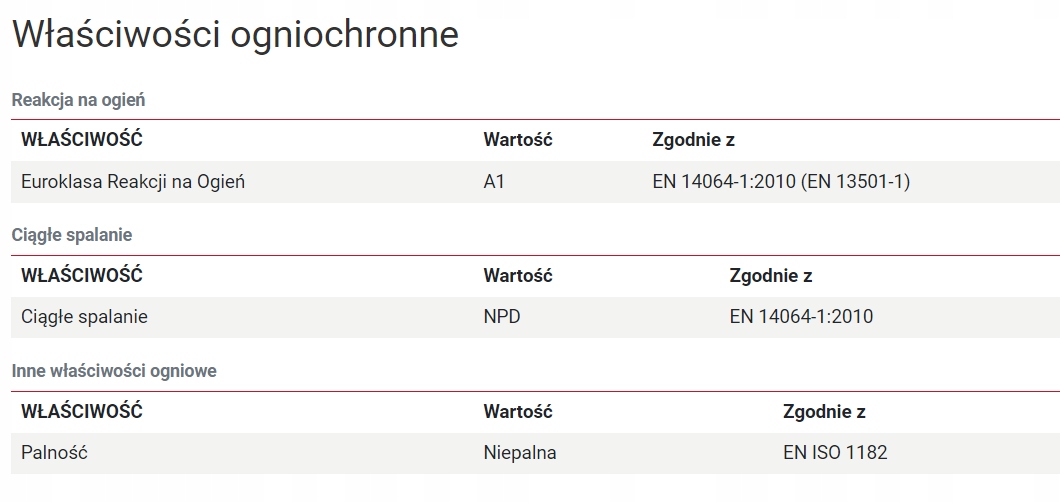Click the NPD value cell
Viewport: 1060px width, 502px height.
[x=502, y=317]
